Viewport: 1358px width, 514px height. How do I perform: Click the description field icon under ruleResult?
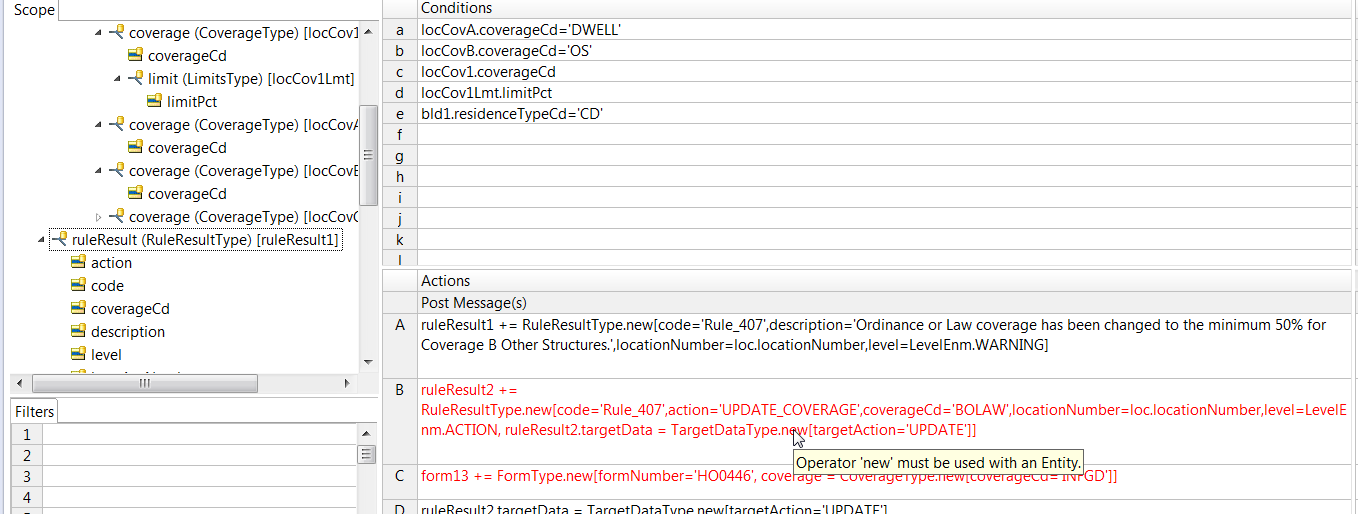[78, 331]
